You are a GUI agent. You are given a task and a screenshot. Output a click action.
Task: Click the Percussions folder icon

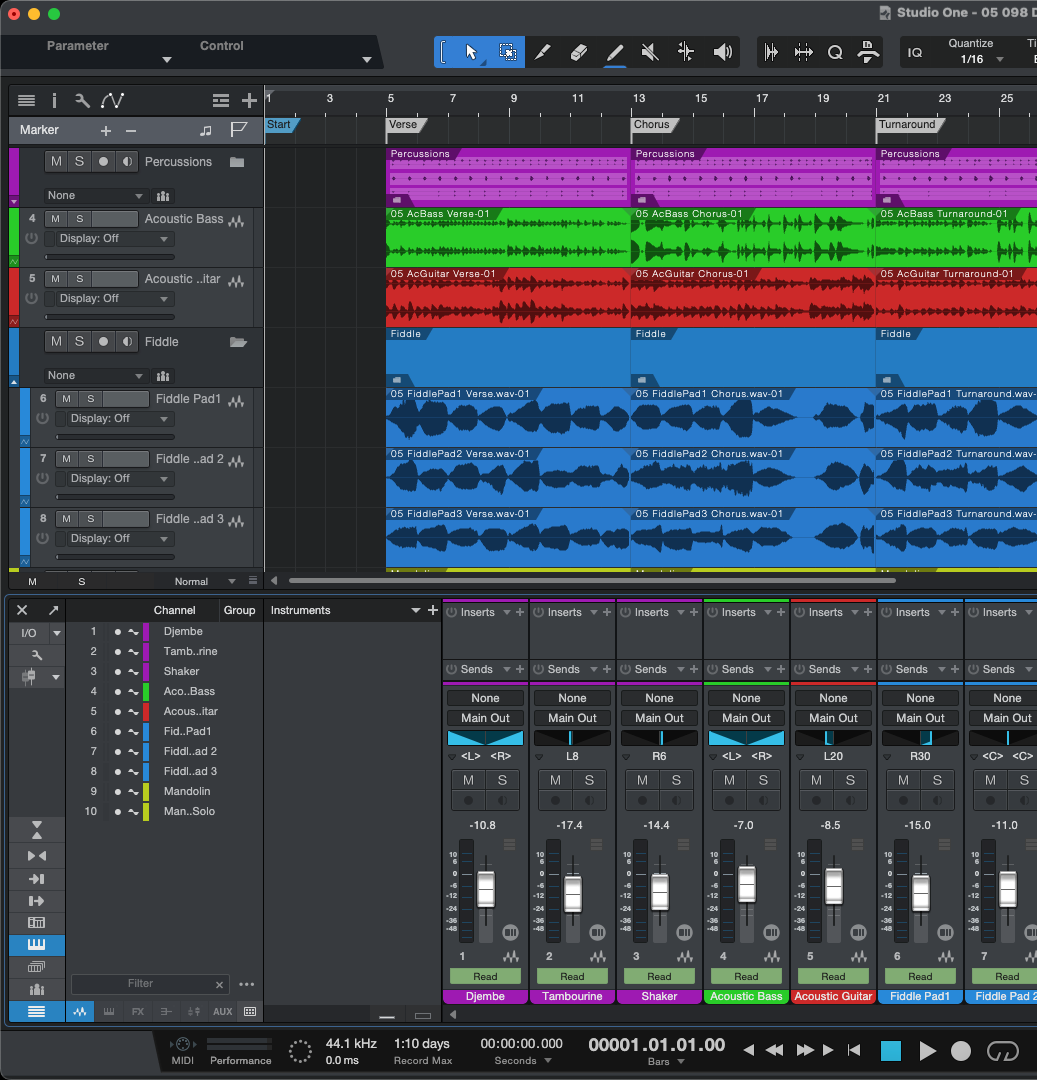(237, 162)
